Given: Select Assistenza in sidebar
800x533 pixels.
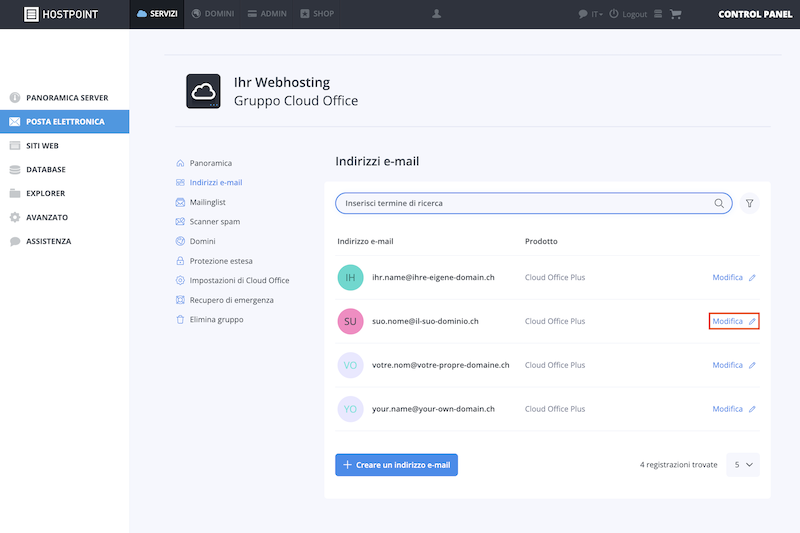Looking at the screenshot, I should tap(64, 241).
